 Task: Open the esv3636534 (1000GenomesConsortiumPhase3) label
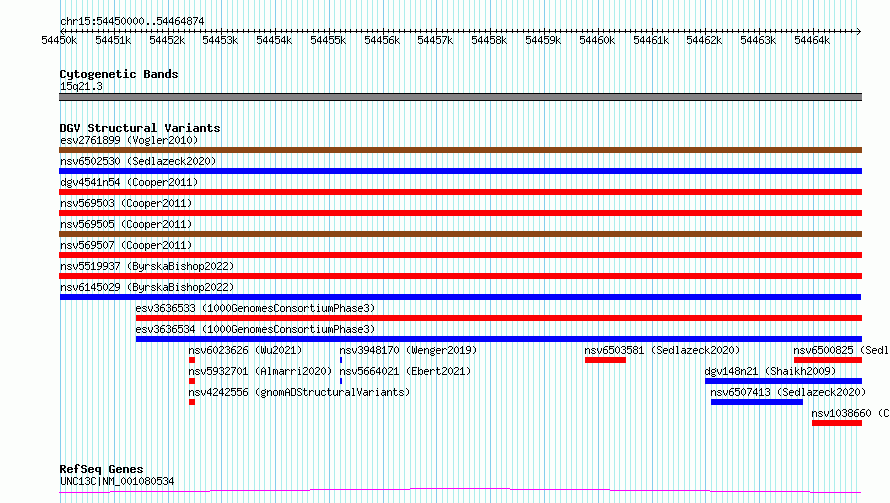[x=255, y=329]
